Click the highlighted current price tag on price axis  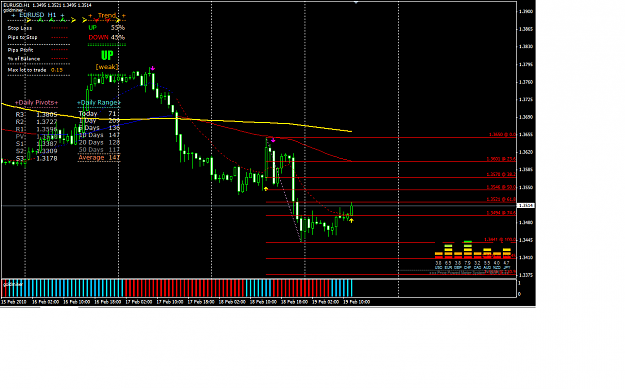pos(526,205)
